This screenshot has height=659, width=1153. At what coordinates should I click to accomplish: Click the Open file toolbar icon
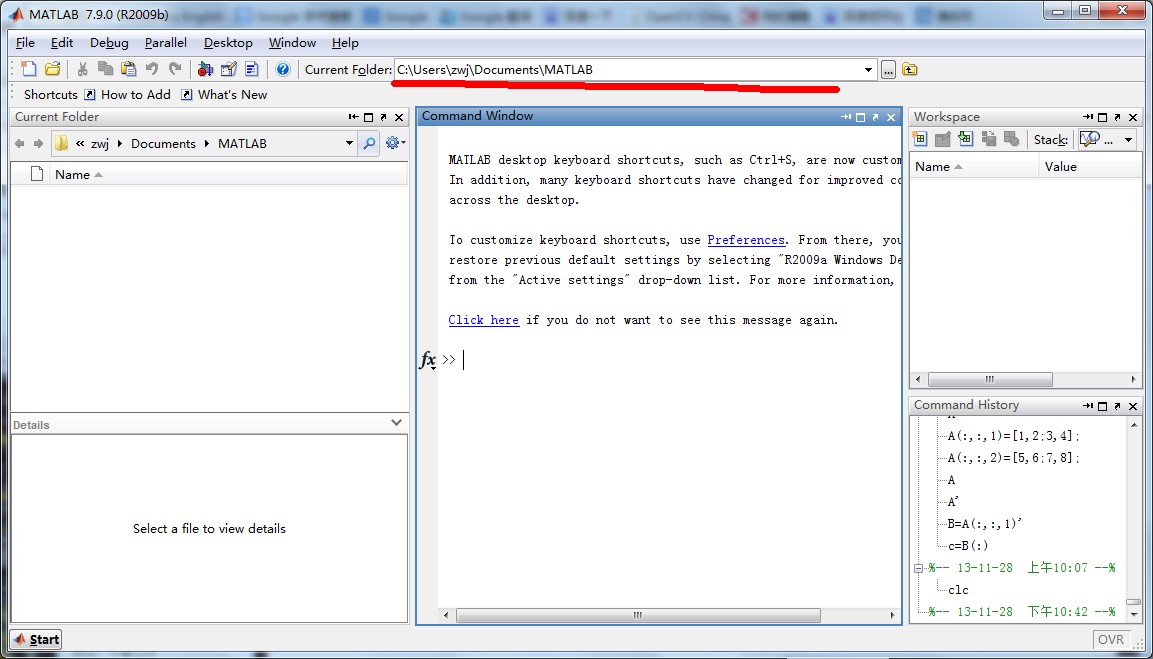pos(52,69)
